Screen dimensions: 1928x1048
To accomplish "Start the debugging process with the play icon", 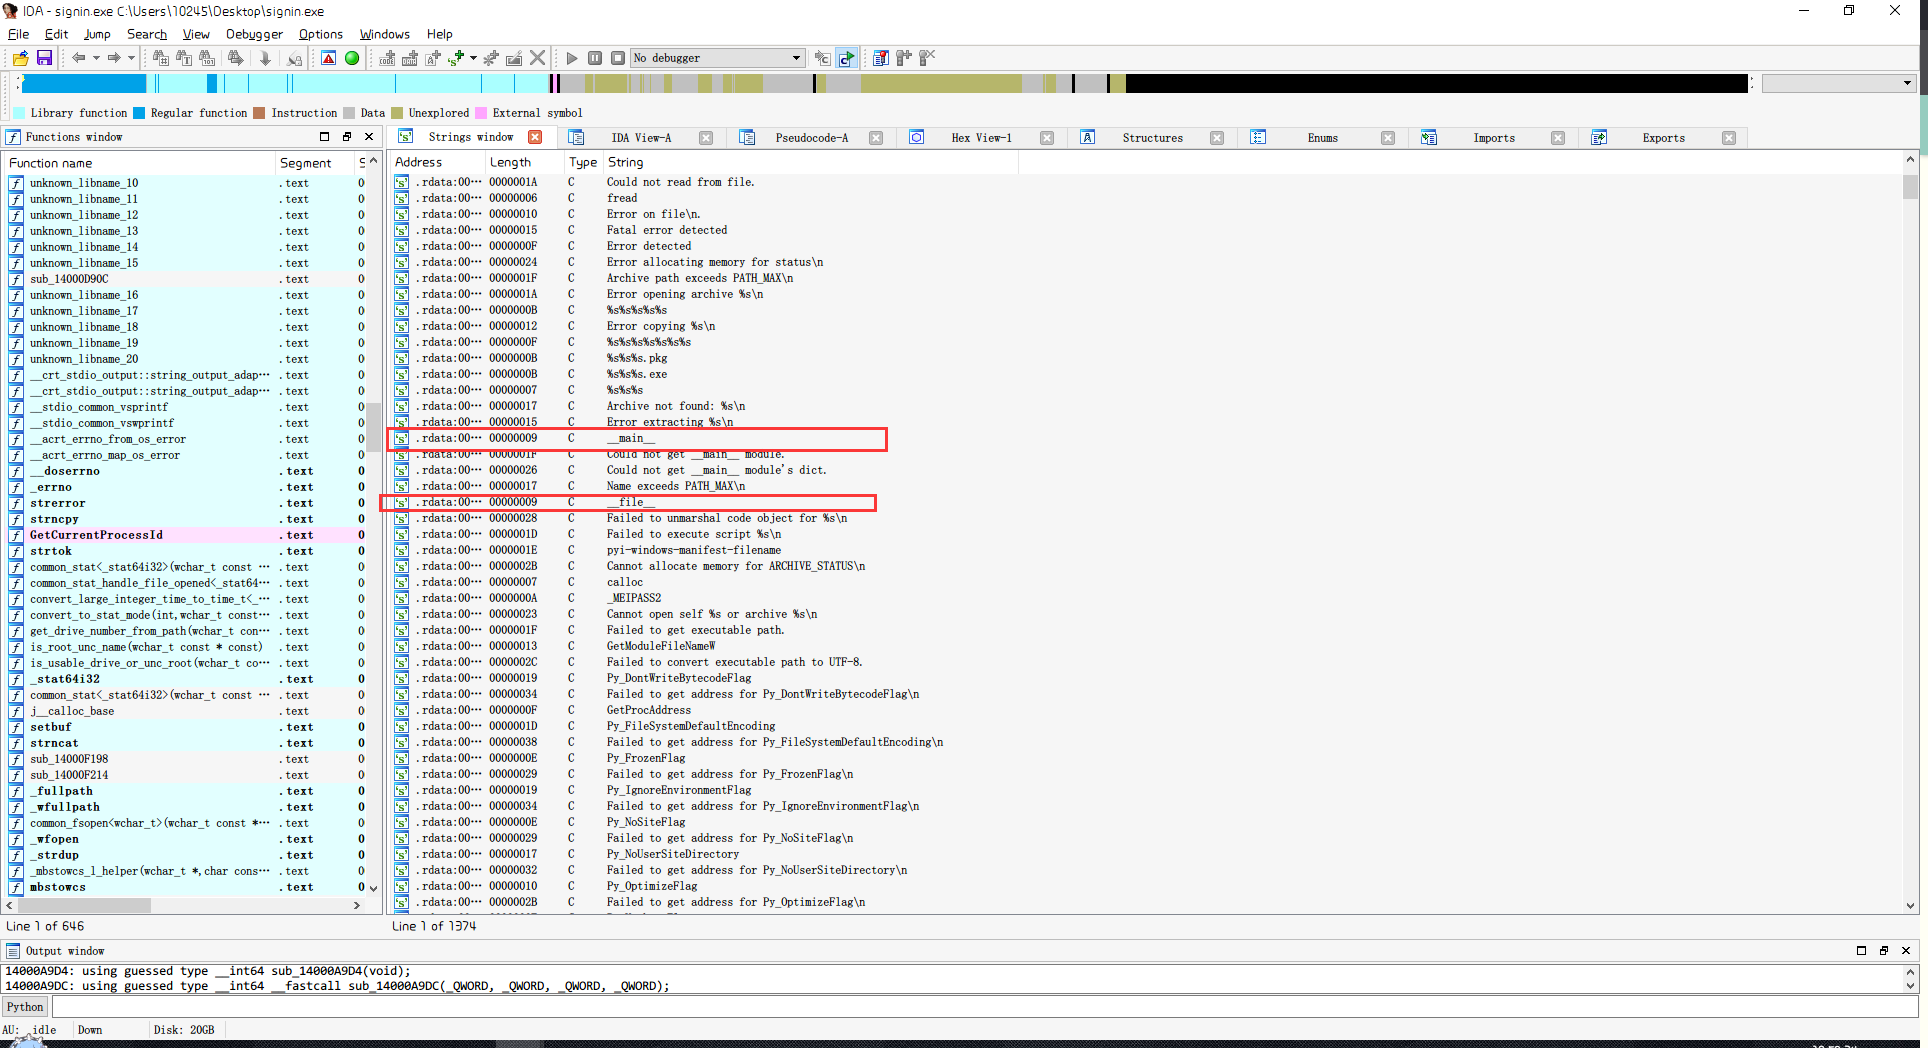I will tap(572, 58).
